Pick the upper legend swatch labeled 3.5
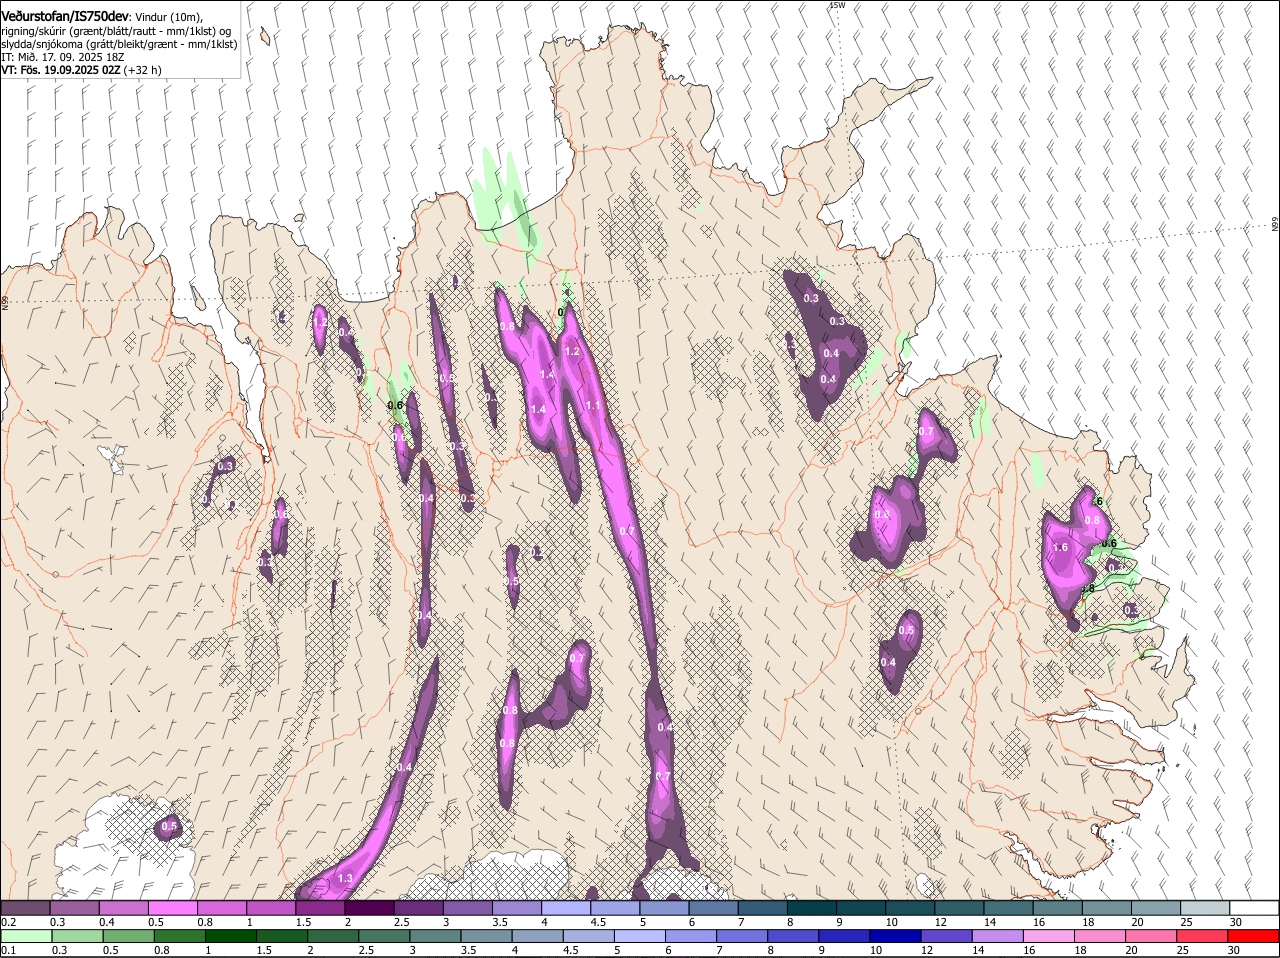The height and width of the screenshot is (958, 1280). click(517, 907)
